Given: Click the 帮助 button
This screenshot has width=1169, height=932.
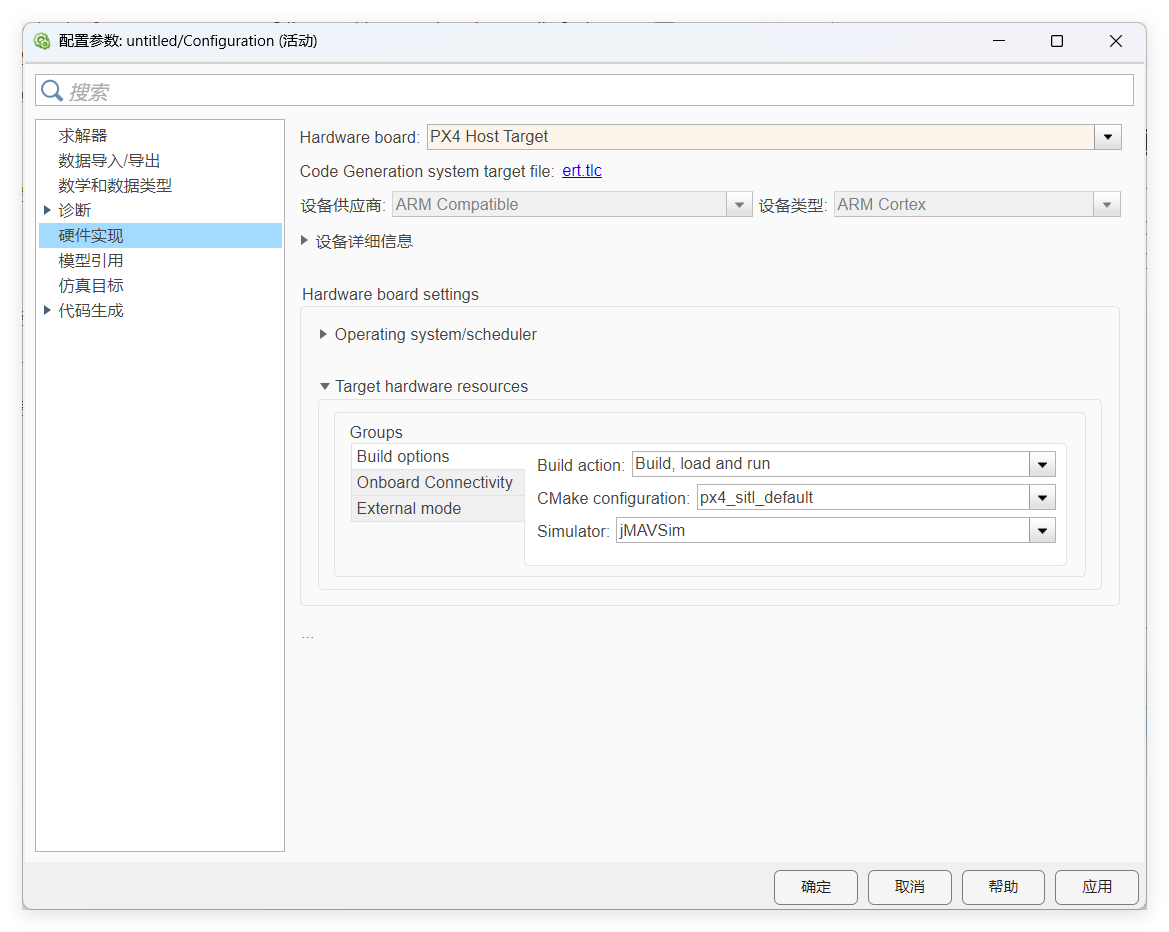Looking at the screenshot, I should 1003,887.
